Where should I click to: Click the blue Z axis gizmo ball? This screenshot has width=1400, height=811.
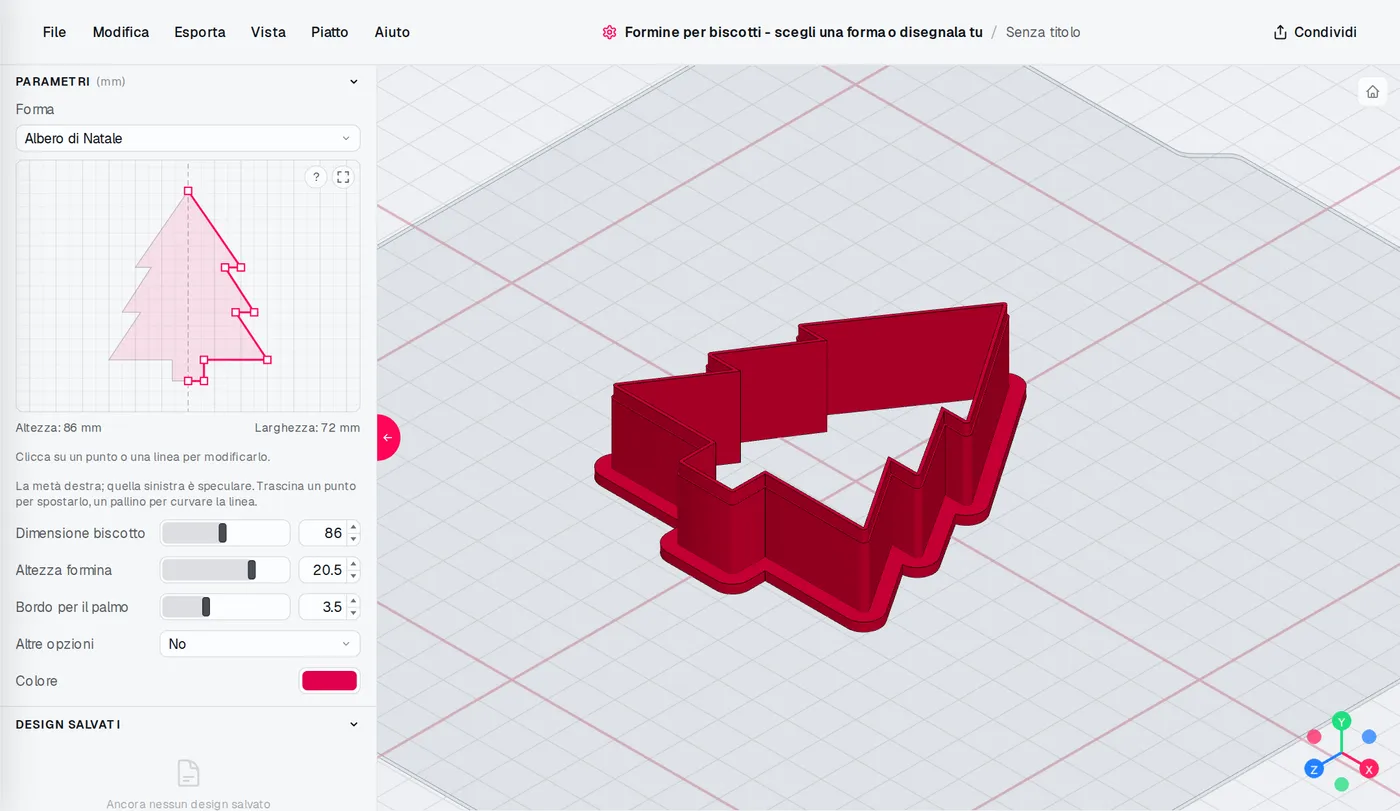1314,769
